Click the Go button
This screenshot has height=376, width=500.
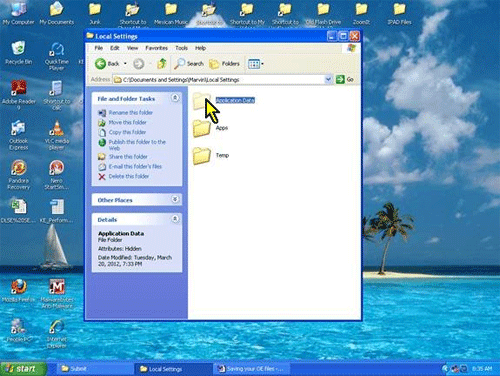pos(345,79)
